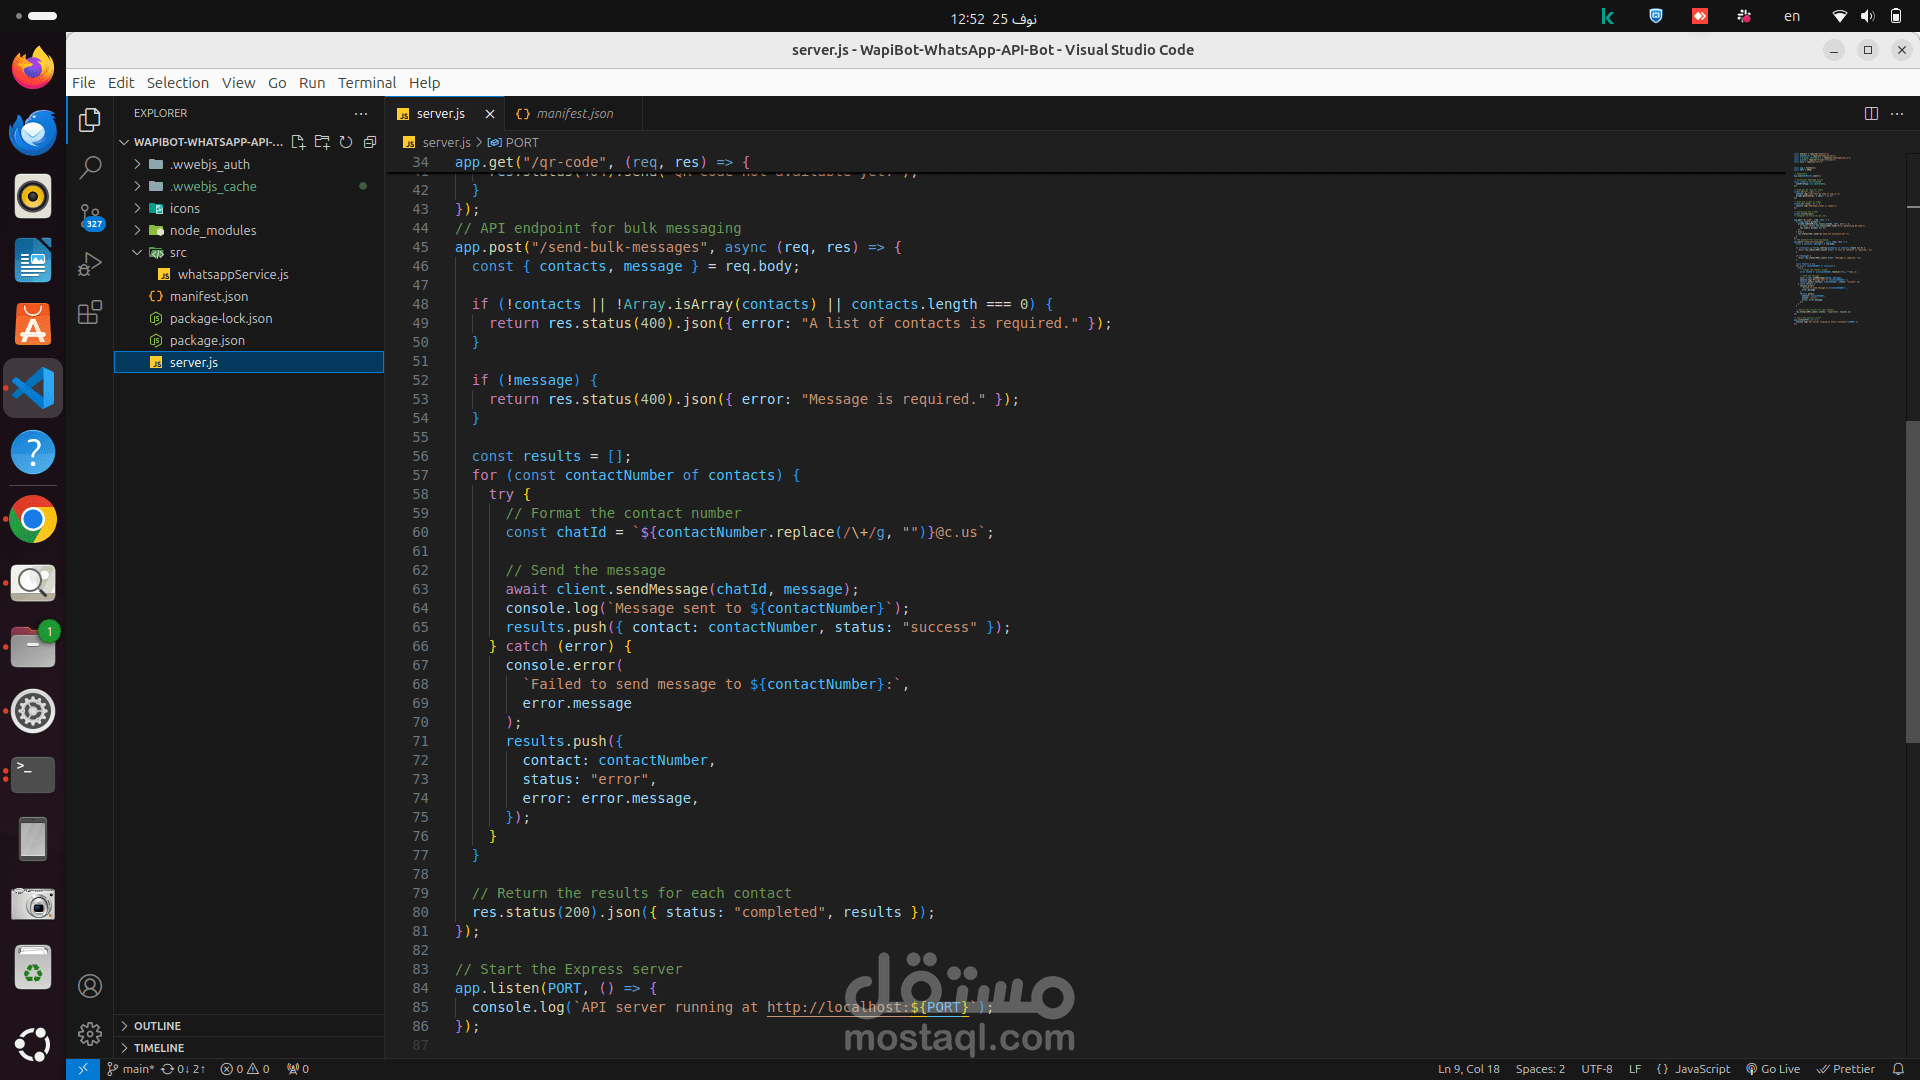
Task: Click Split Editor Right icon
Action: click(1871, 113)
